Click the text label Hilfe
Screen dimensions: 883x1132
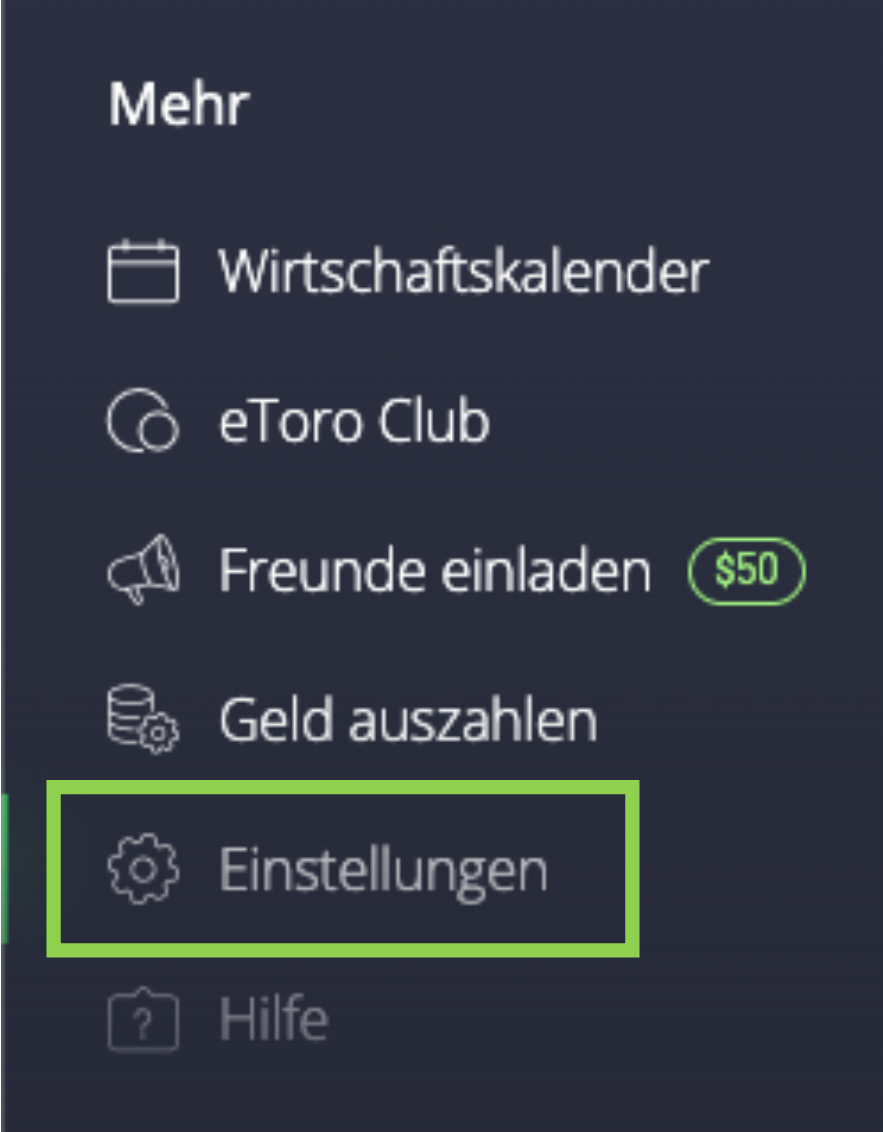pos(274,1019)
